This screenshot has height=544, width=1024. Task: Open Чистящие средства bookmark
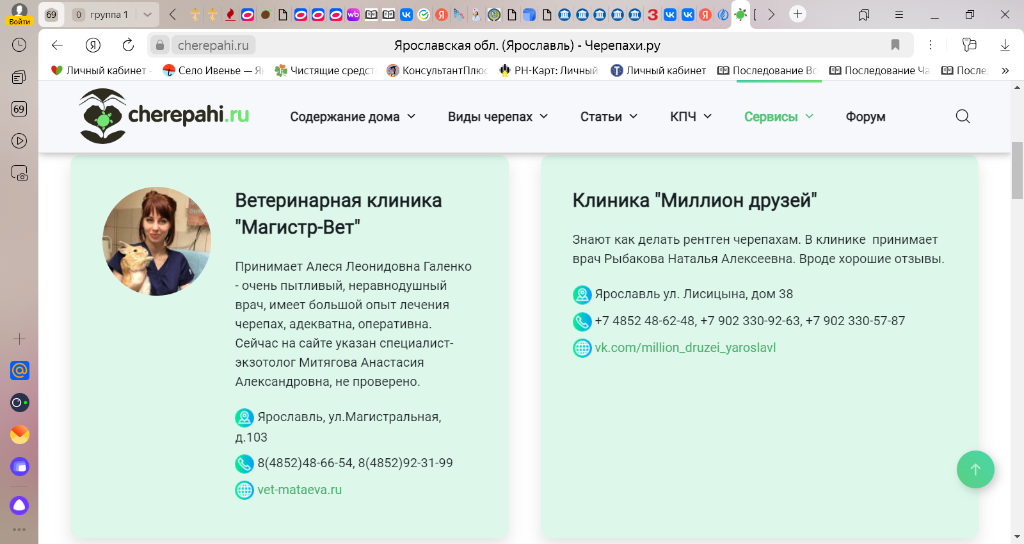(x=325, y=70)
